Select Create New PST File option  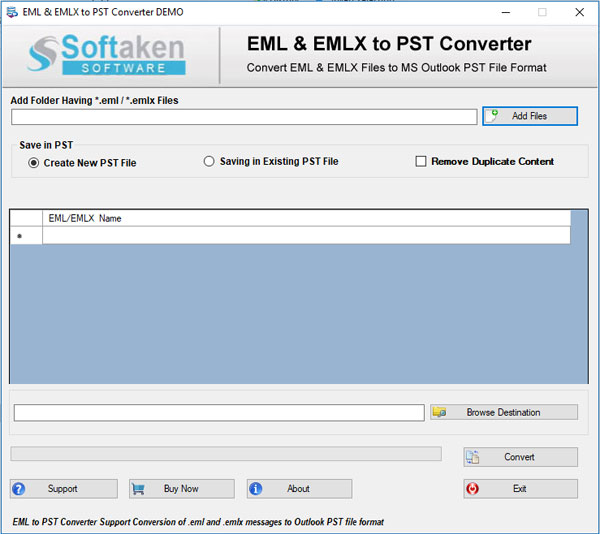(82, 163)
